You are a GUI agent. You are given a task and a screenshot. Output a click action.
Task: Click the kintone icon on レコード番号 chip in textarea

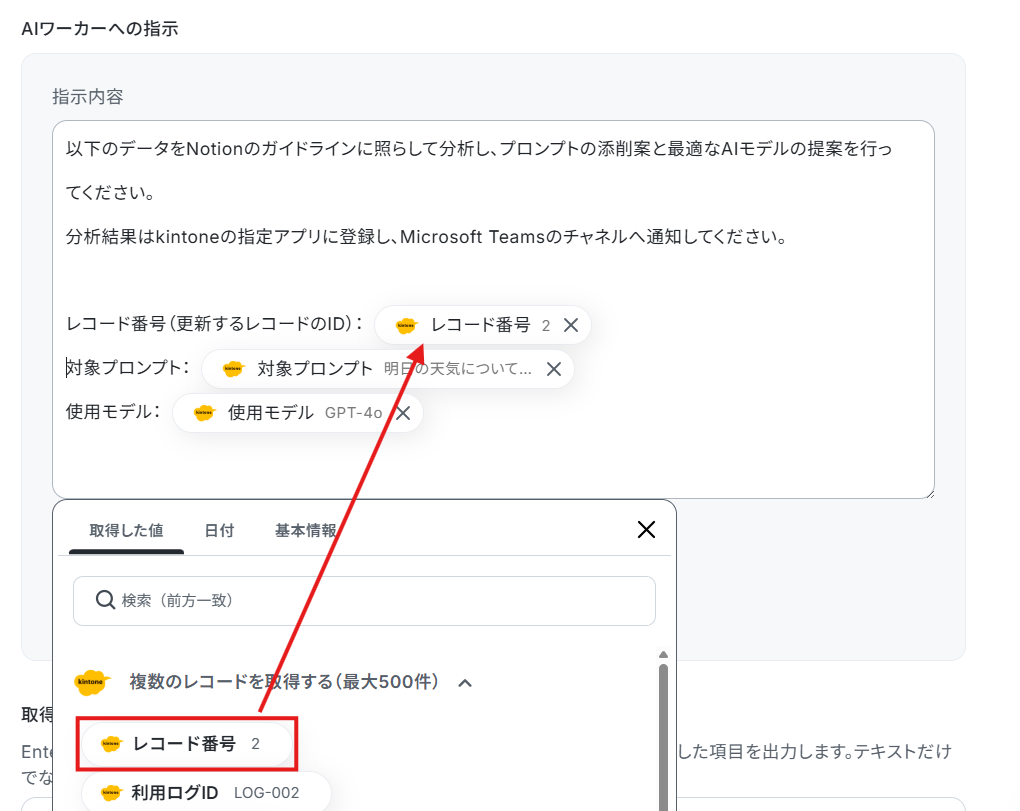pyautogui.click(x=406, y=325)
